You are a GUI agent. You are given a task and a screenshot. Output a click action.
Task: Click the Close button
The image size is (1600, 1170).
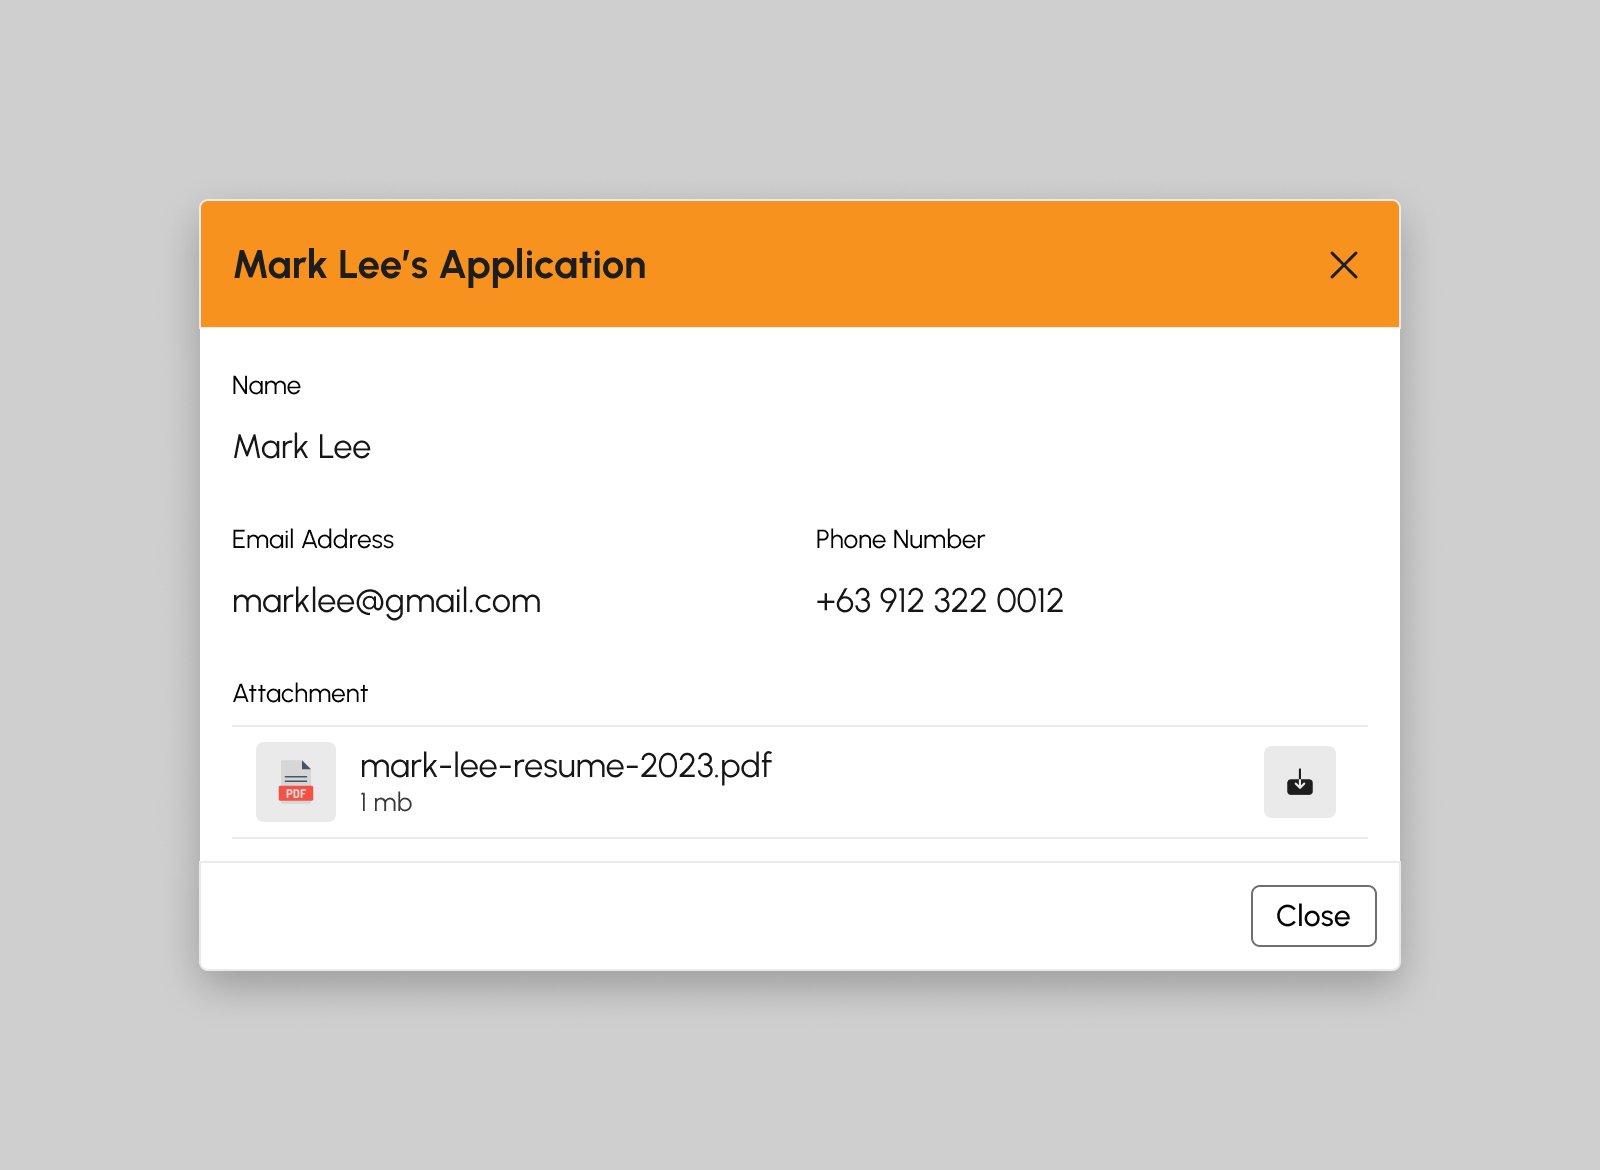coord(1313,916)
